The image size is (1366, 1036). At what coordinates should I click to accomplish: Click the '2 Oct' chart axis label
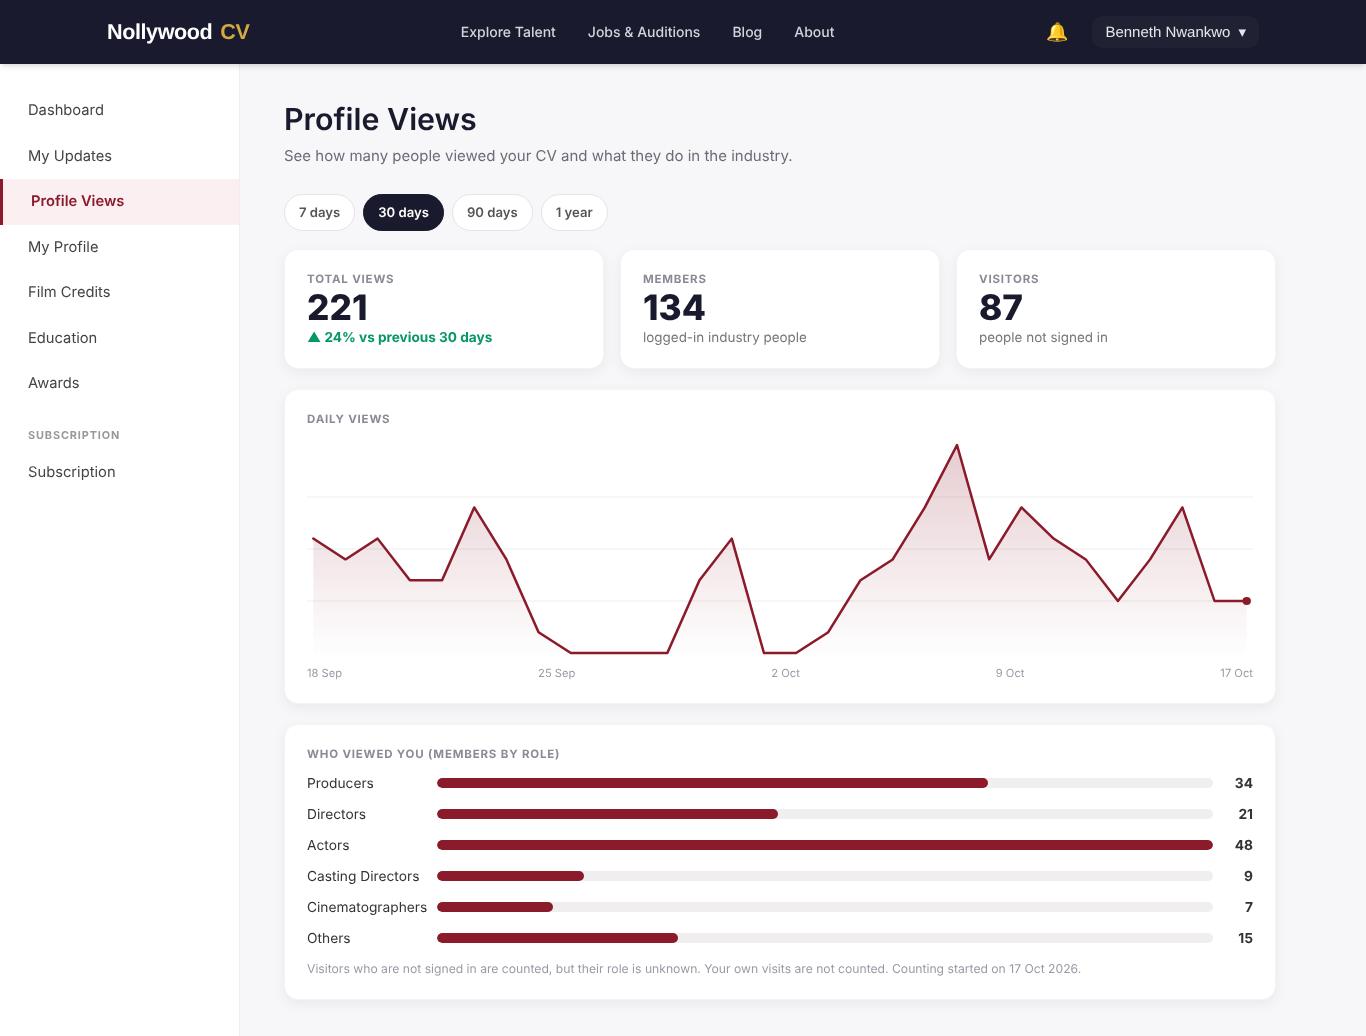point(785,673)
